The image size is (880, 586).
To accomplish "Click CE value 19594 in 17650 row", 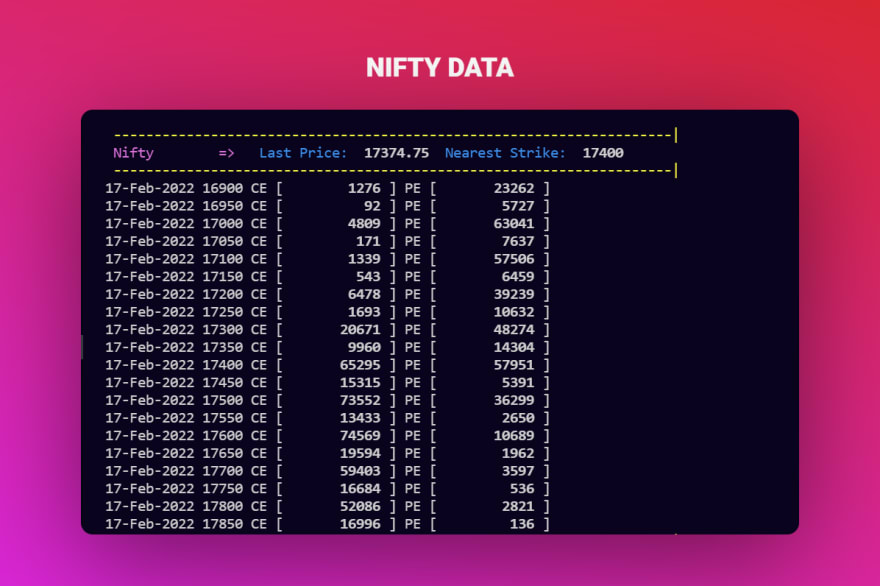I will (360, 454).
